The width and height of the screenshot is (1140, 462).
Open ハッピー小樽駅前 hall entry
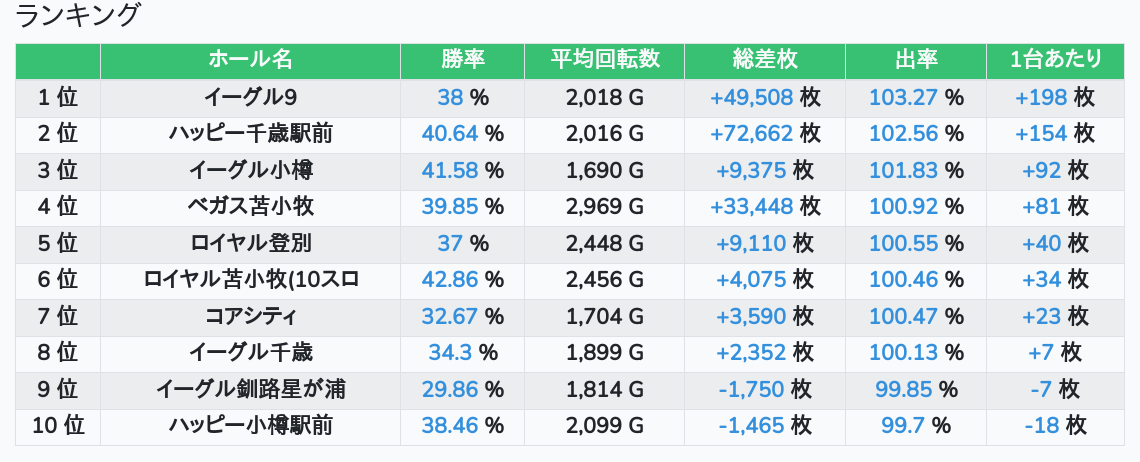pyautogui.click(x=250, y=426)
